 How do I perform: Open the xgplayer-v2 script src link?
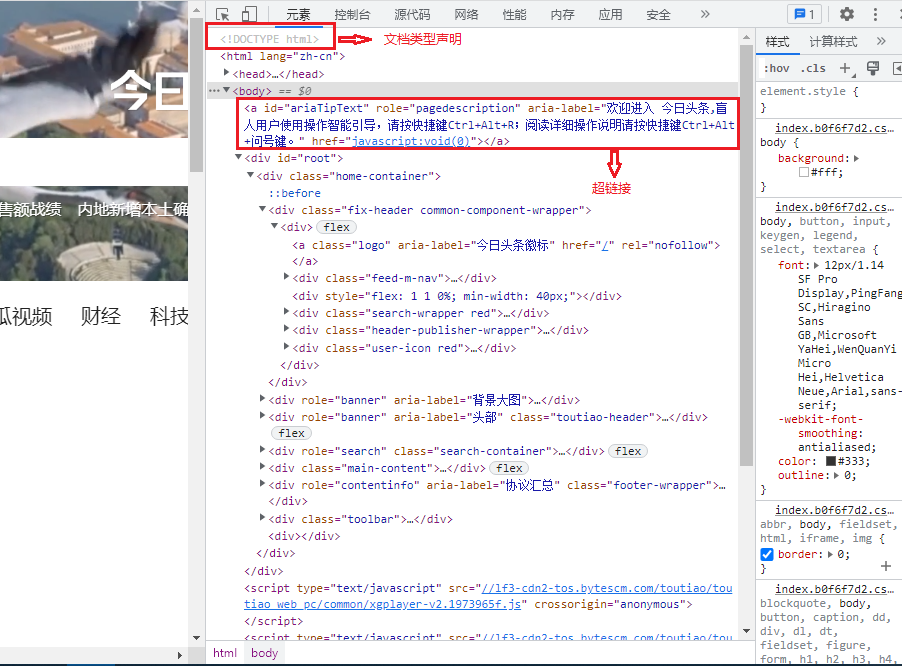coord(488,596)
